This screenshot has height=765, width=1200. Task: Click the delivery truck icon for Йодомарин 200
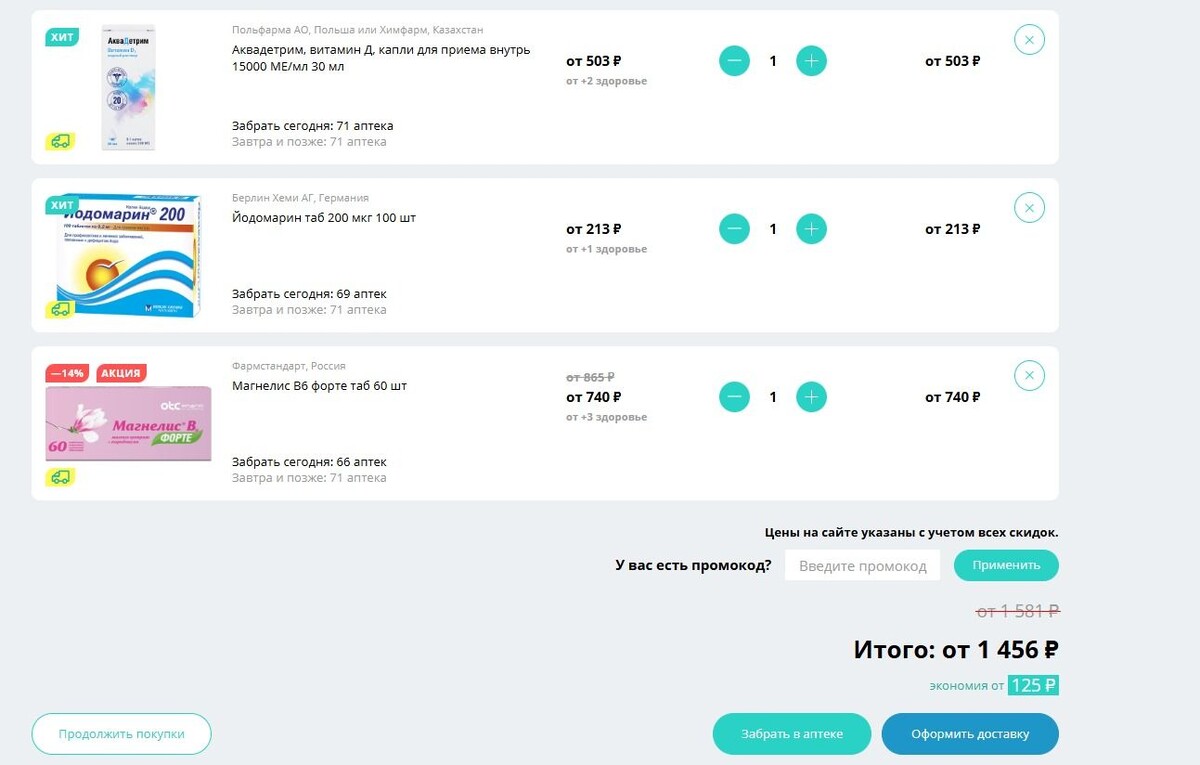pyautogui.click(x=62, y=309)
